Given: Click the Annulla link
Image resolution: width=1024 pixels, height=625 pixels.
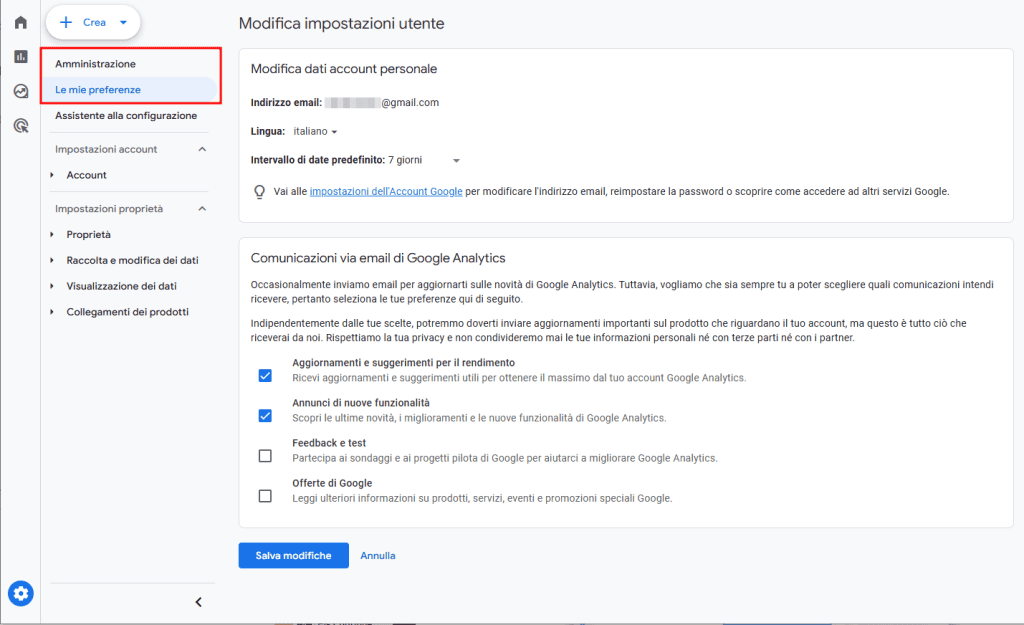Looking at the screenshot, I should [378, 556].
